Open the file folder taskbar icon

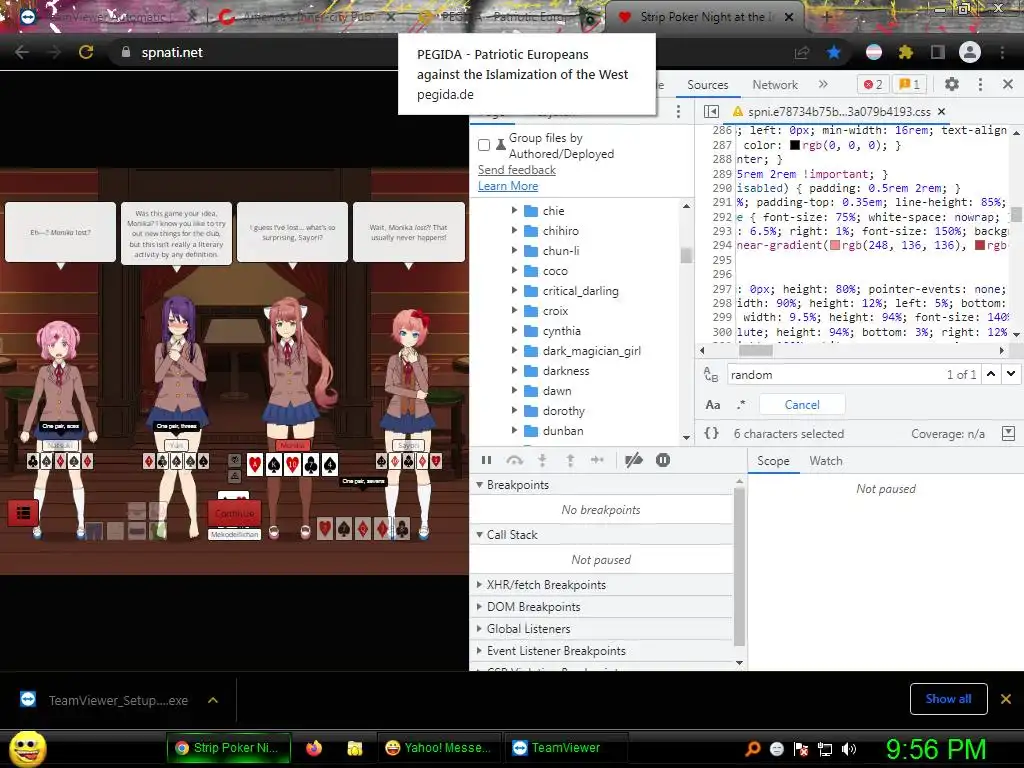click(x=355, y=748)
